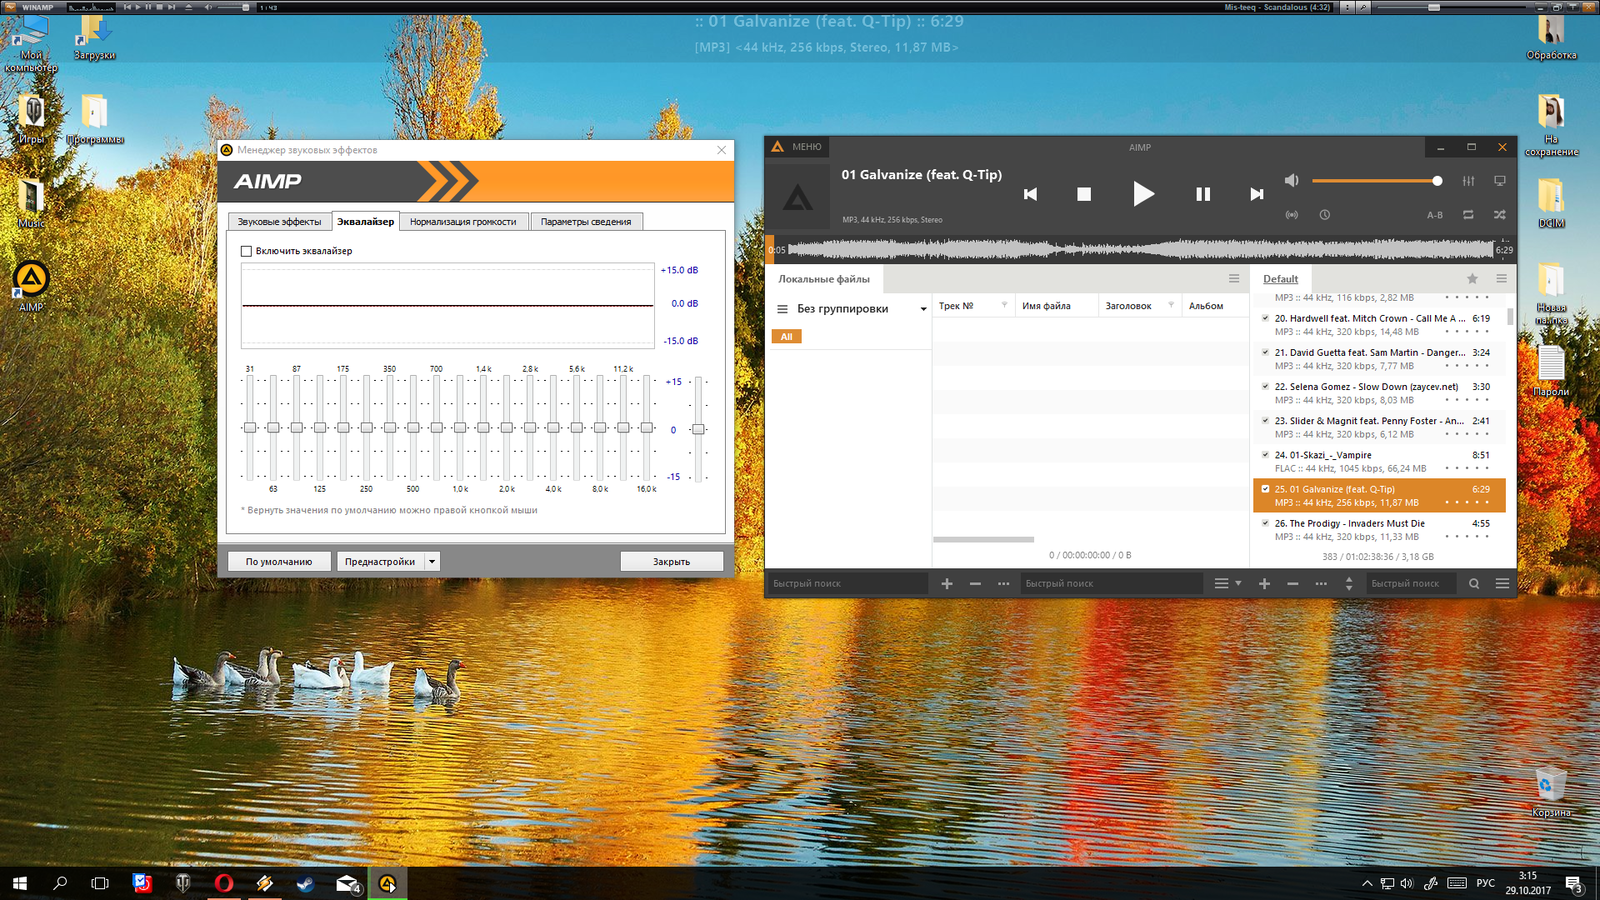
Task: Toggle A-B repeat section
Action: click(x=1435, y=215)
